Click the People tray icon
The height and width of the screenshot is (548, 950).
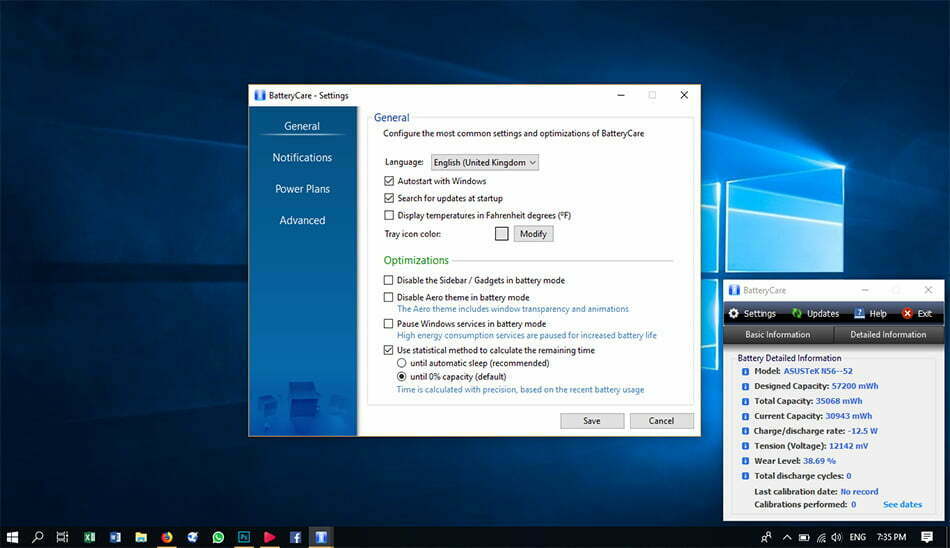(766, 537)
